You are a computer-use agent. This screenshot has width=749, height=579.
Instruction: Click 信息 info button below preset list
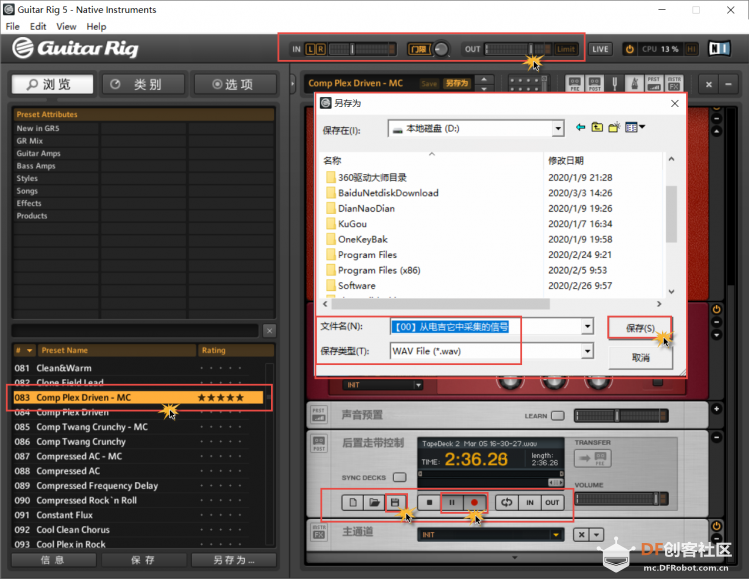[53, 560]
